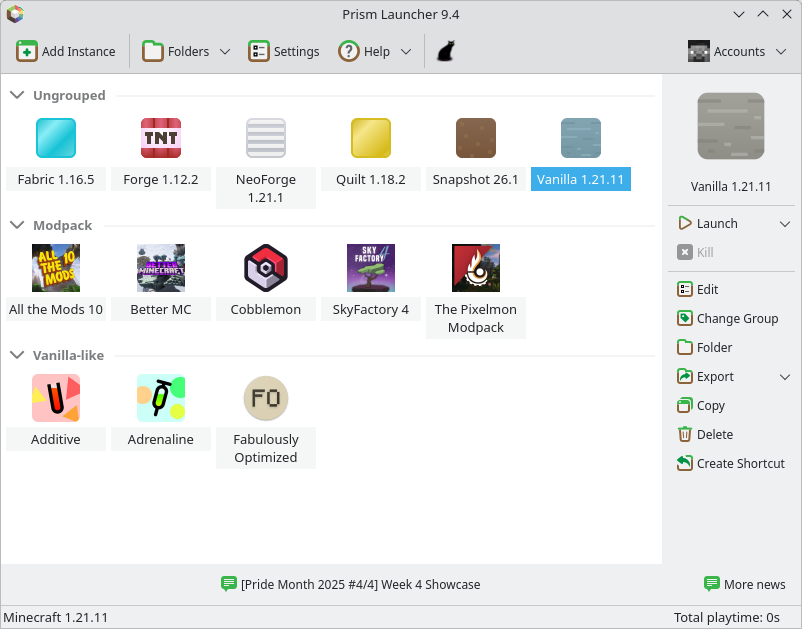
Task: Select the Fabulously Optimized instance icon
Action: coord(266,398)
